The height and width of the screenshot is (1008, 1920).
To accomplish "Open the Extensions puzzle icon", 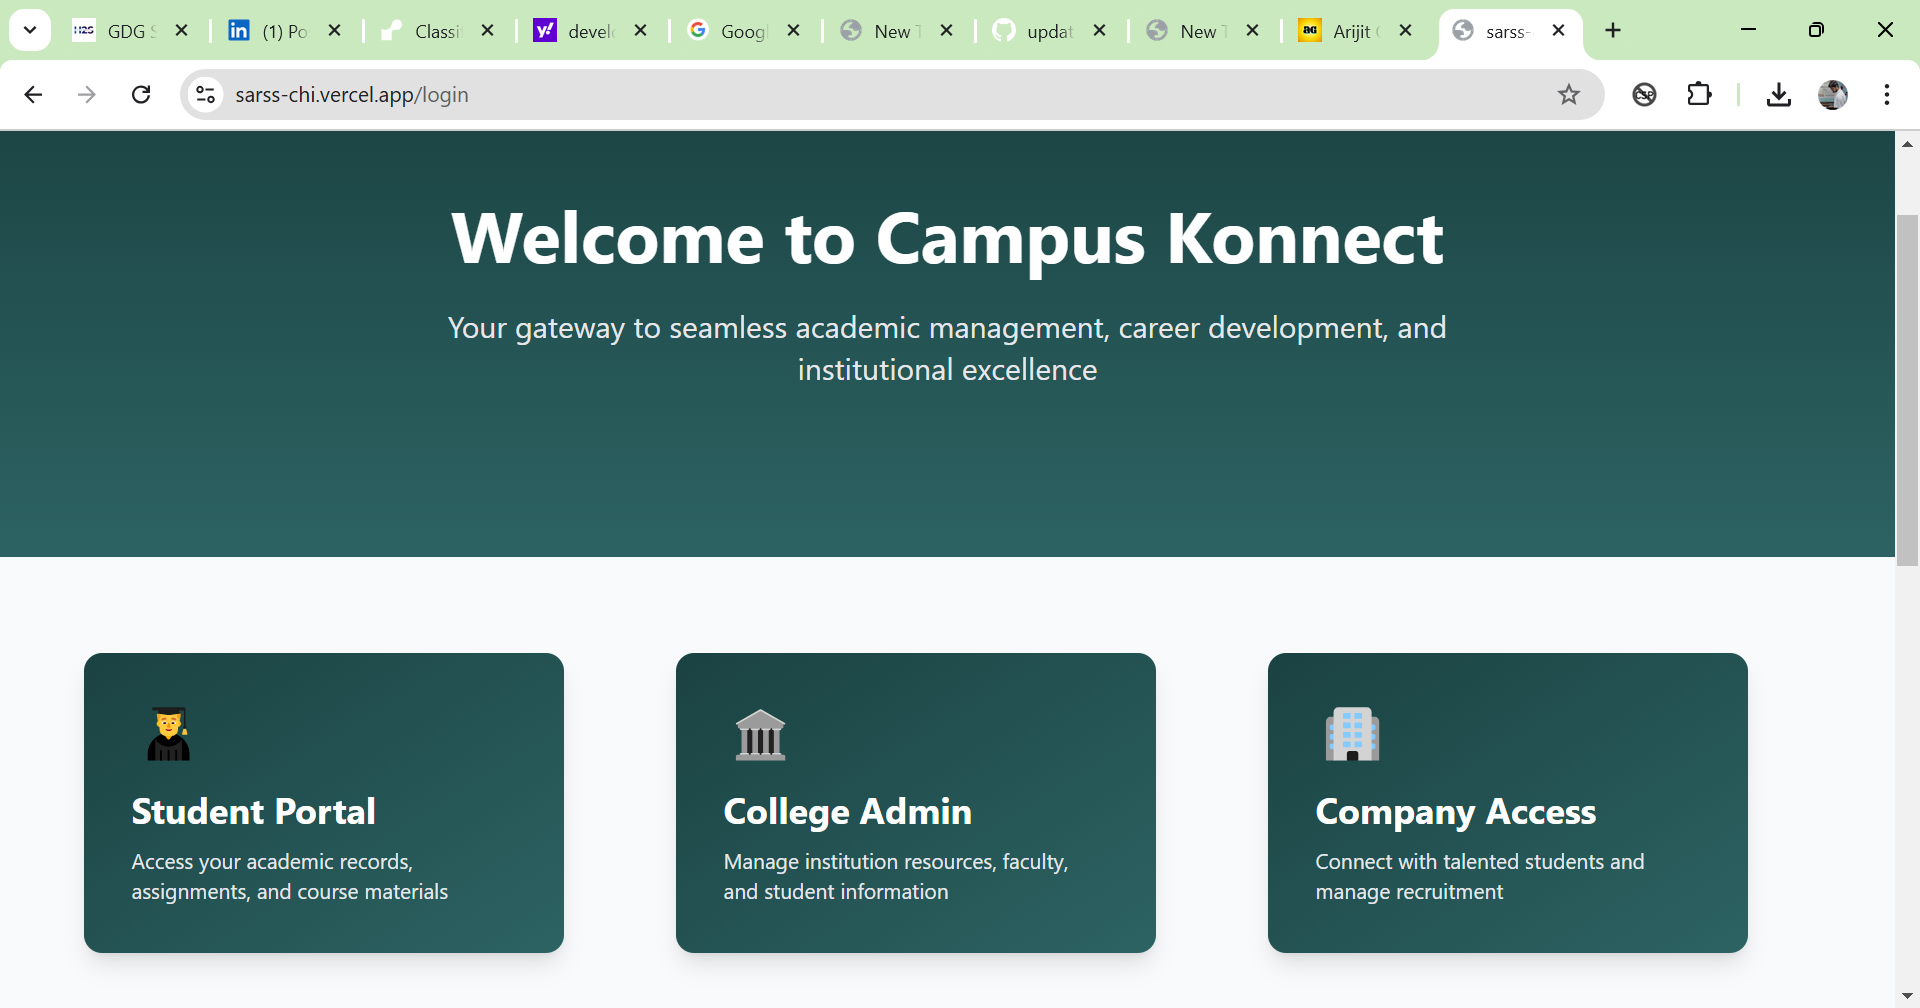I will coord(1699,95).
